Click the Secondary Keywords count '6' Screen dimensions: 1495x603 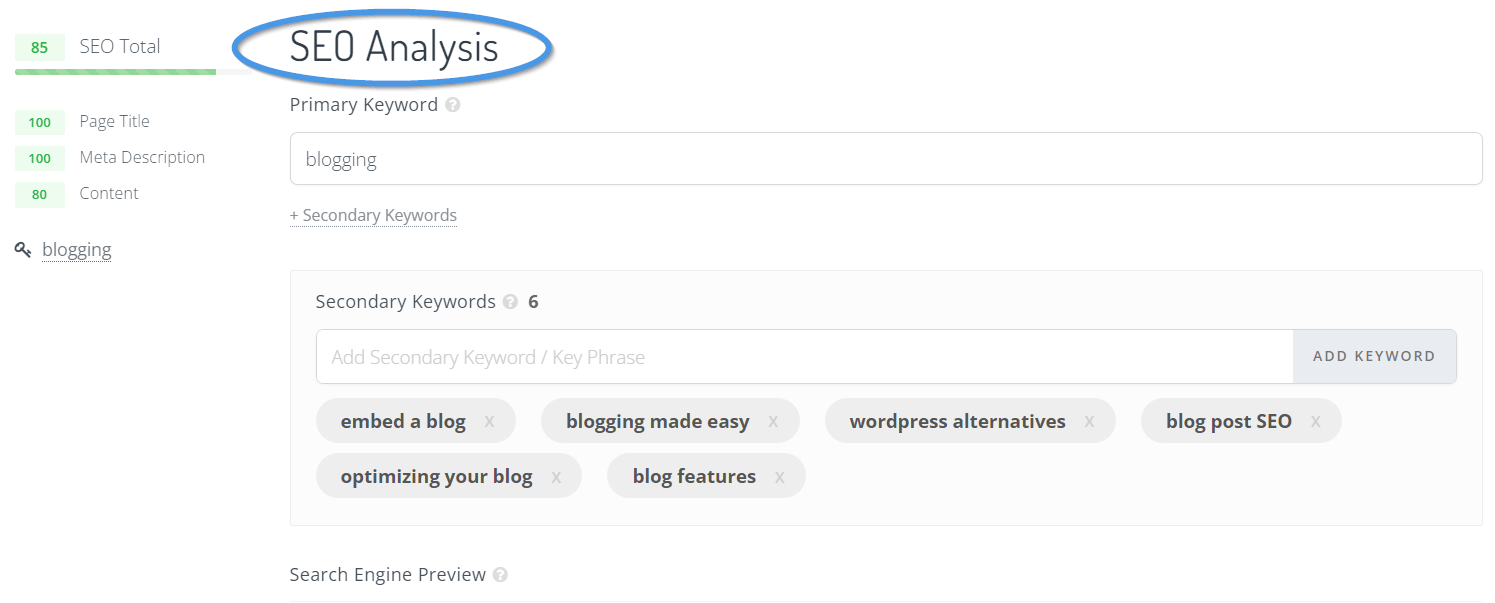[533, 302]
